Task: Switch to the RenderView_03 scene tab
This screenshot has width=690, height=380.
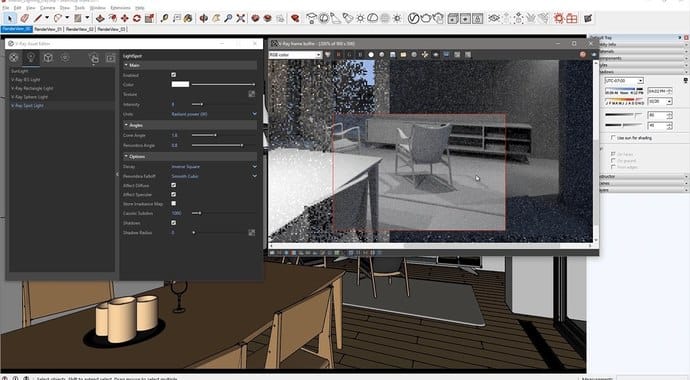Action: [111, 29]
